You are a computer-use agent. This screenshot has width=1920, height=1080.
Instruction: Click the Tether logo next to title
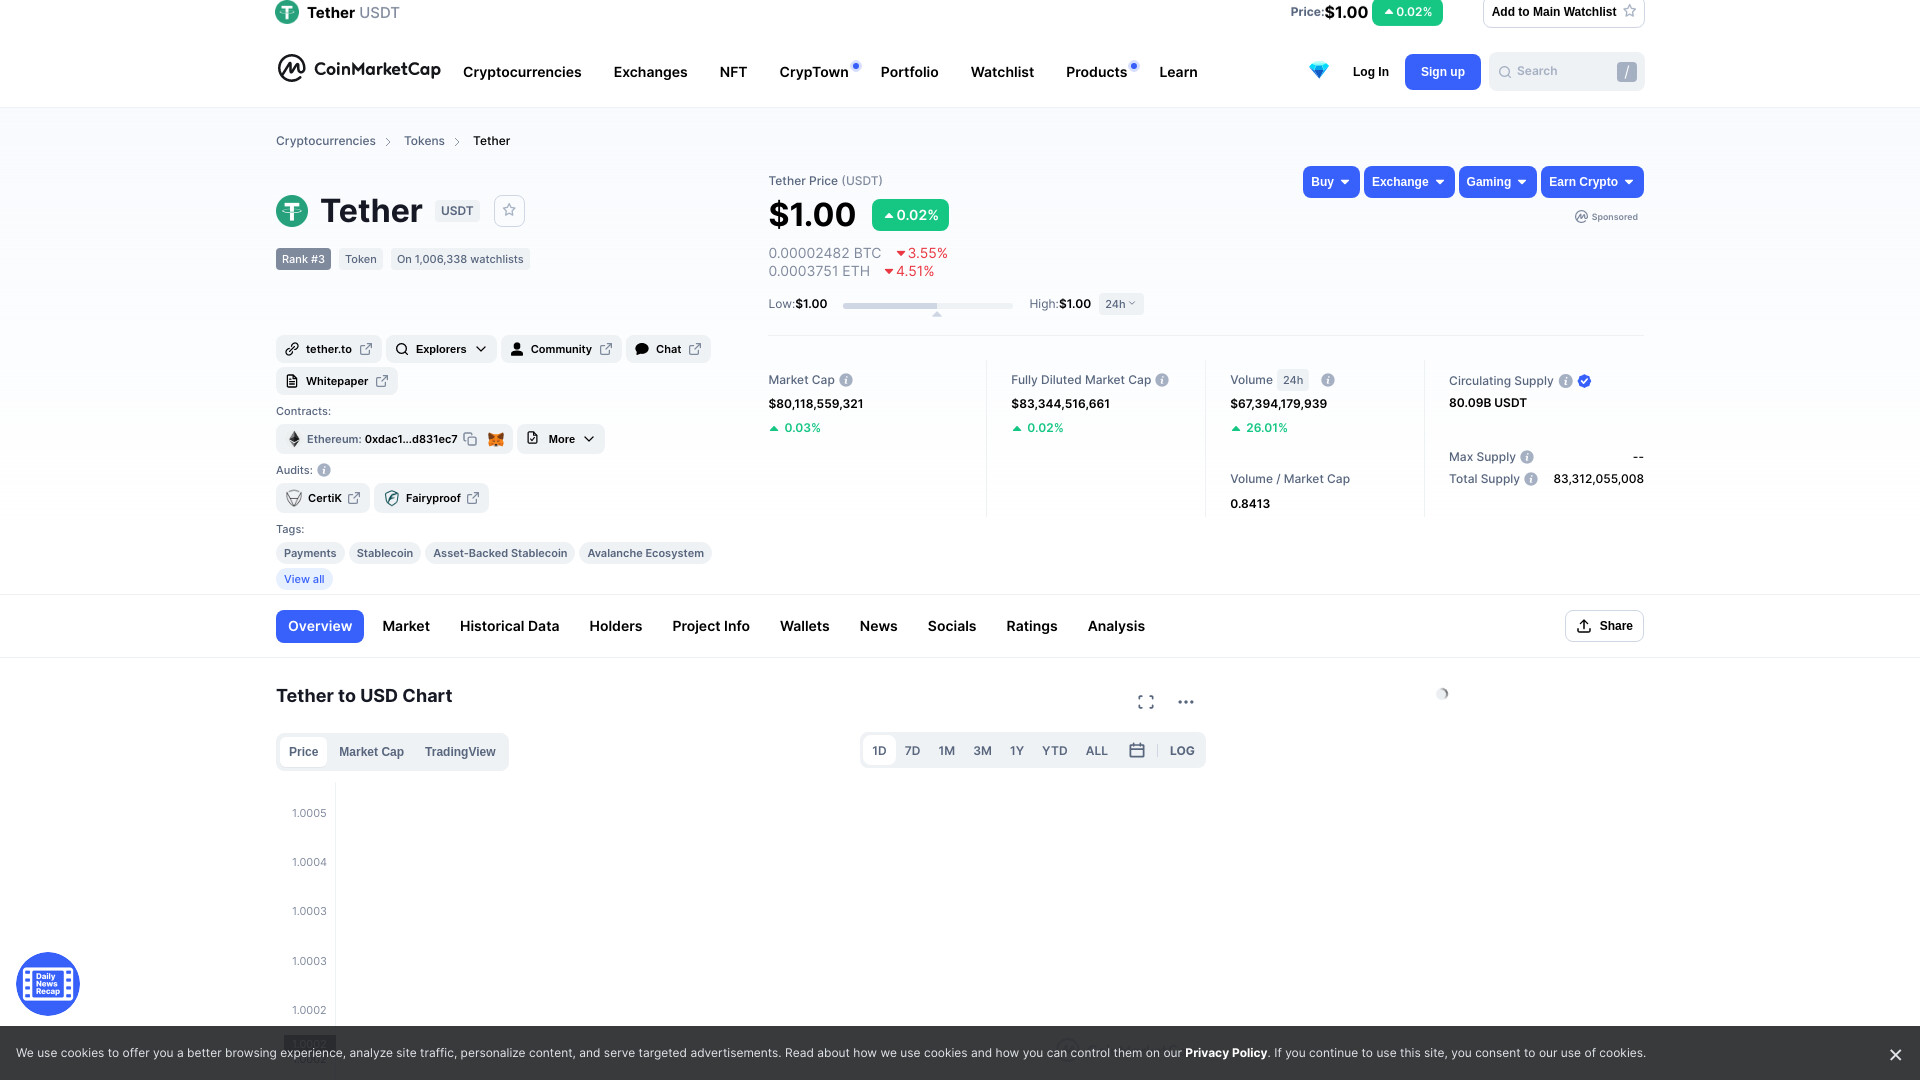point(292,211)
